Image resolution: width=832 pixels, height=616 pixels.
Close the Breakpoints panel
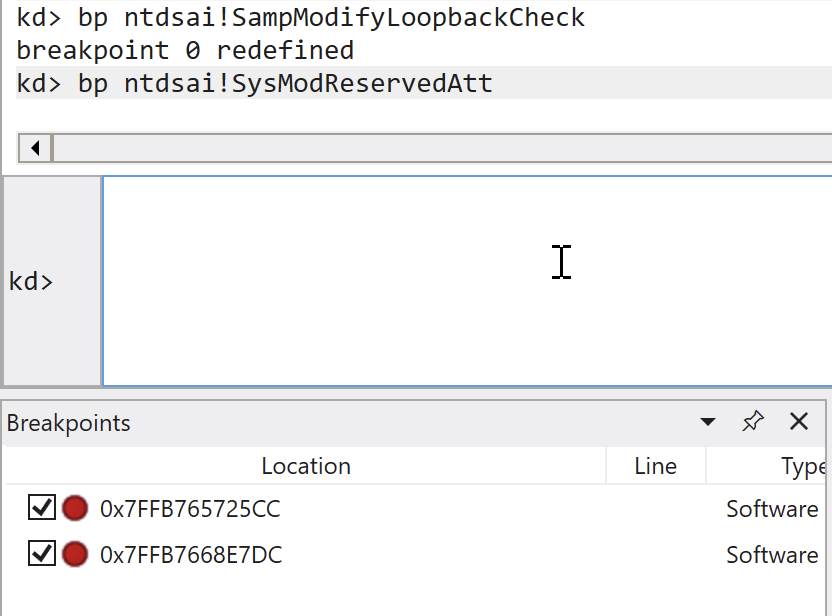coord(799,422)
